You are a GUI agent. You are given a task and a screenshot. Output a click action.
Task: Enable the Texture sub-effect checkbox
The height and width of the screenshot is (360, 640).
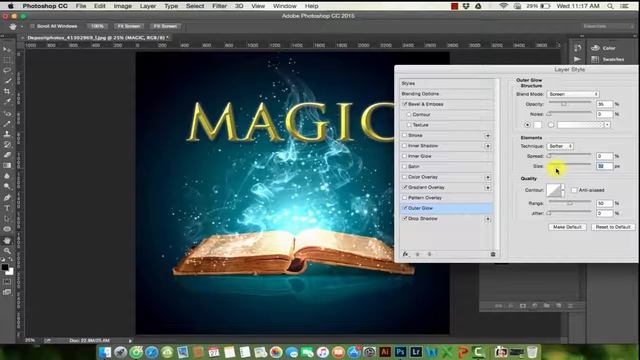click(x=409, y=125)
